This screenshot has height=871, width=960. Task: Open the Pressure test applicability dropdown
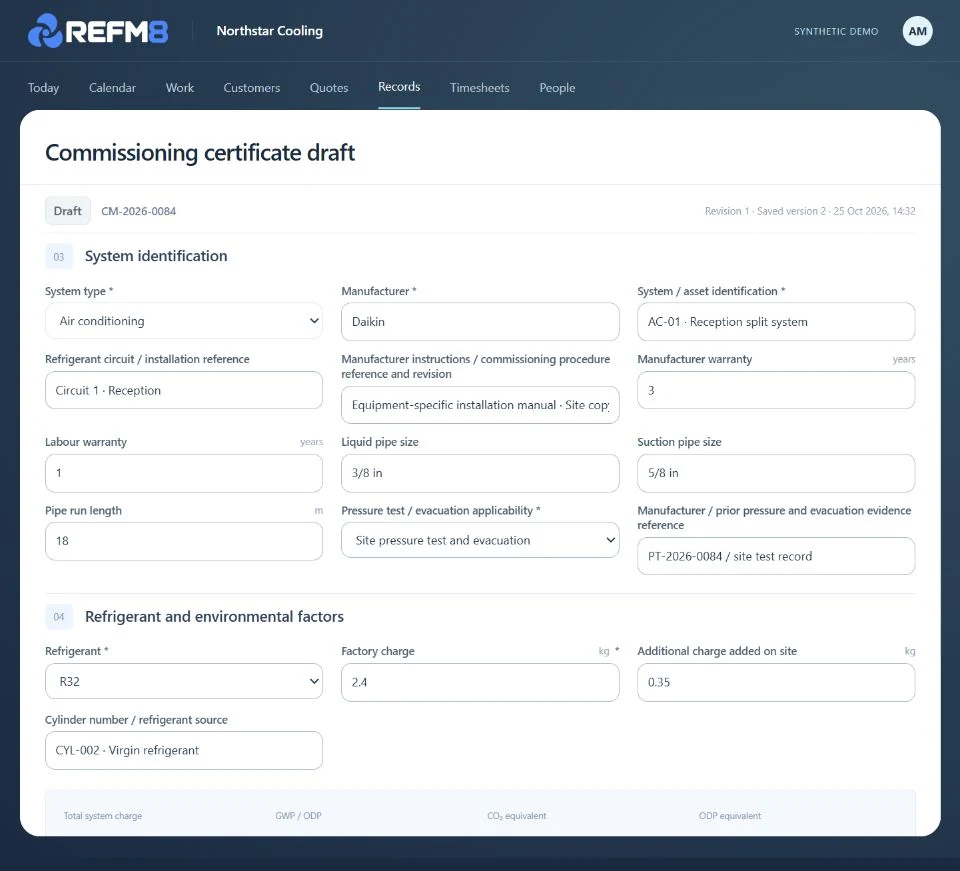(x=480, y=540)
